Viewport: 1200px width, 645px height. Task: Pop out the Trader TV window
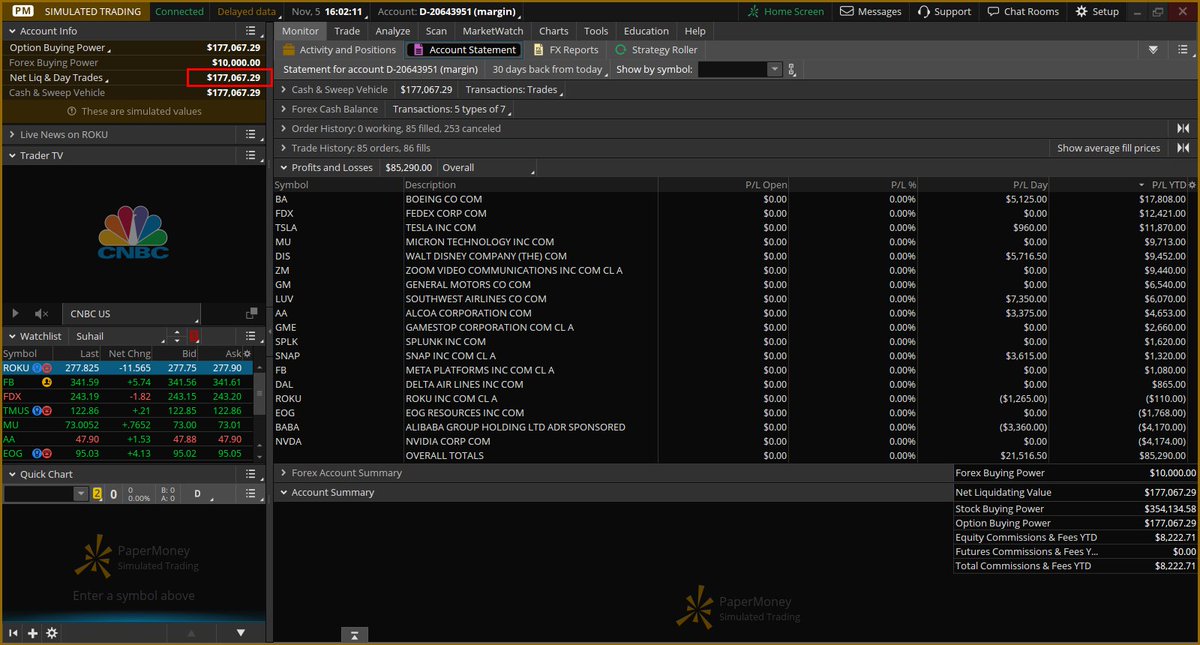(x=253, y=314)
